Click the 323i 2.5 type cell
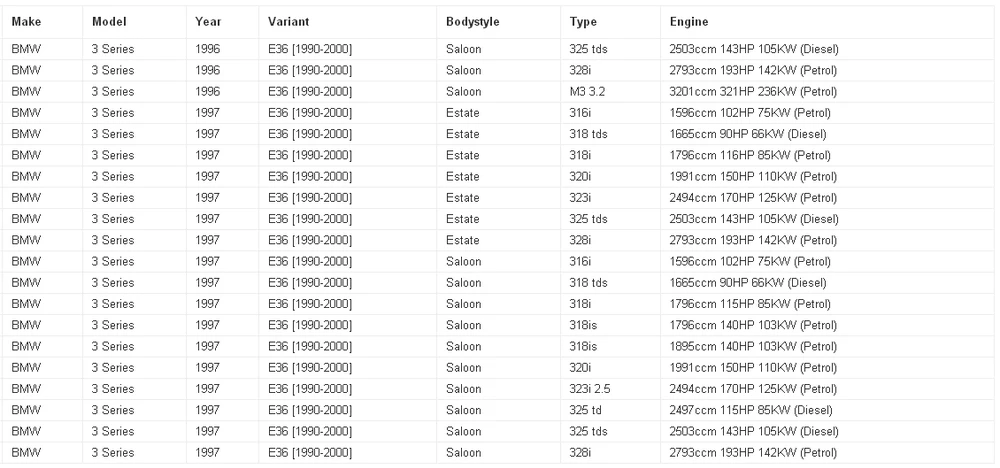The image size is (1000, 468). point(590,389)
